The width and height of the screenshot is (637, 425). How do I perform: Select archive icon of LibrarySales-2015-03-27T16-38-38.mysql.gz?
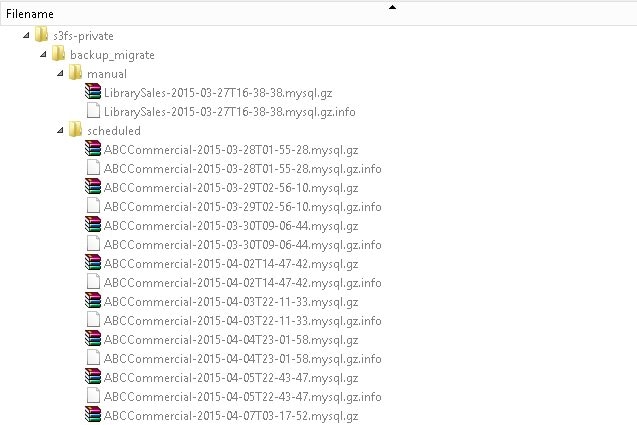pos(93,91)
